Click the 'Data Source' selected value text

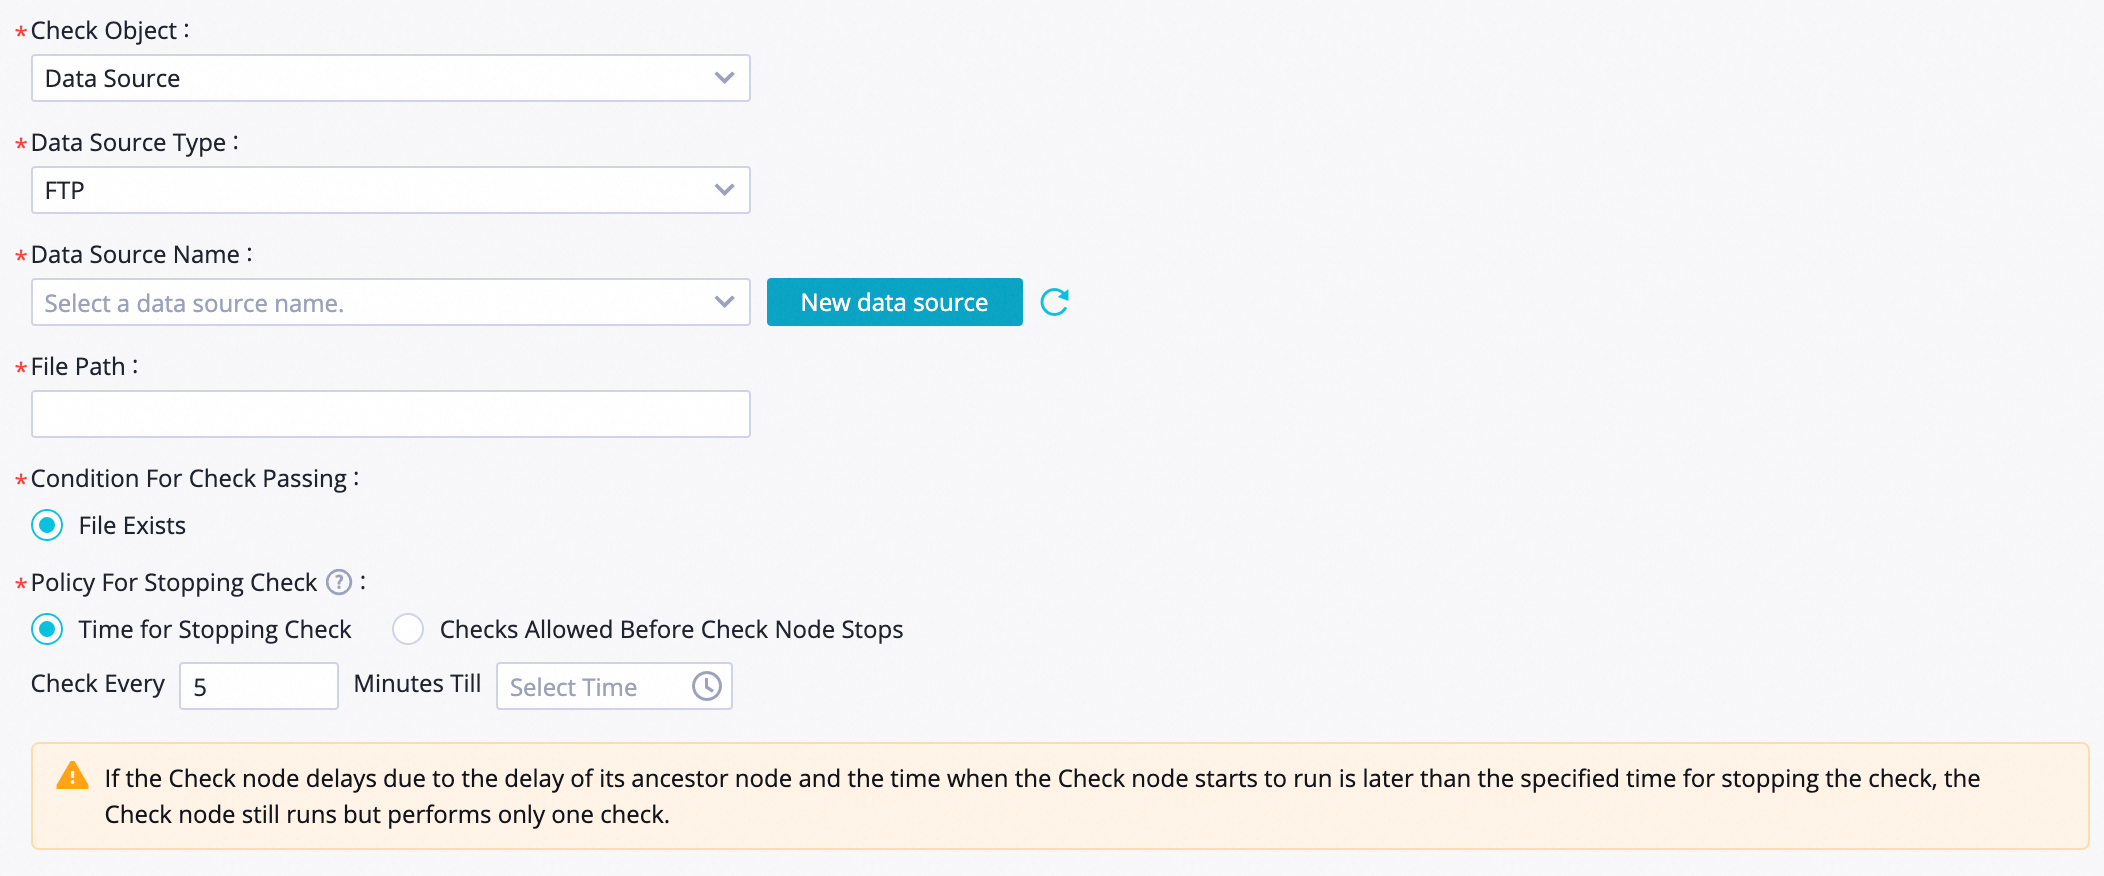(x=112, y=79)
